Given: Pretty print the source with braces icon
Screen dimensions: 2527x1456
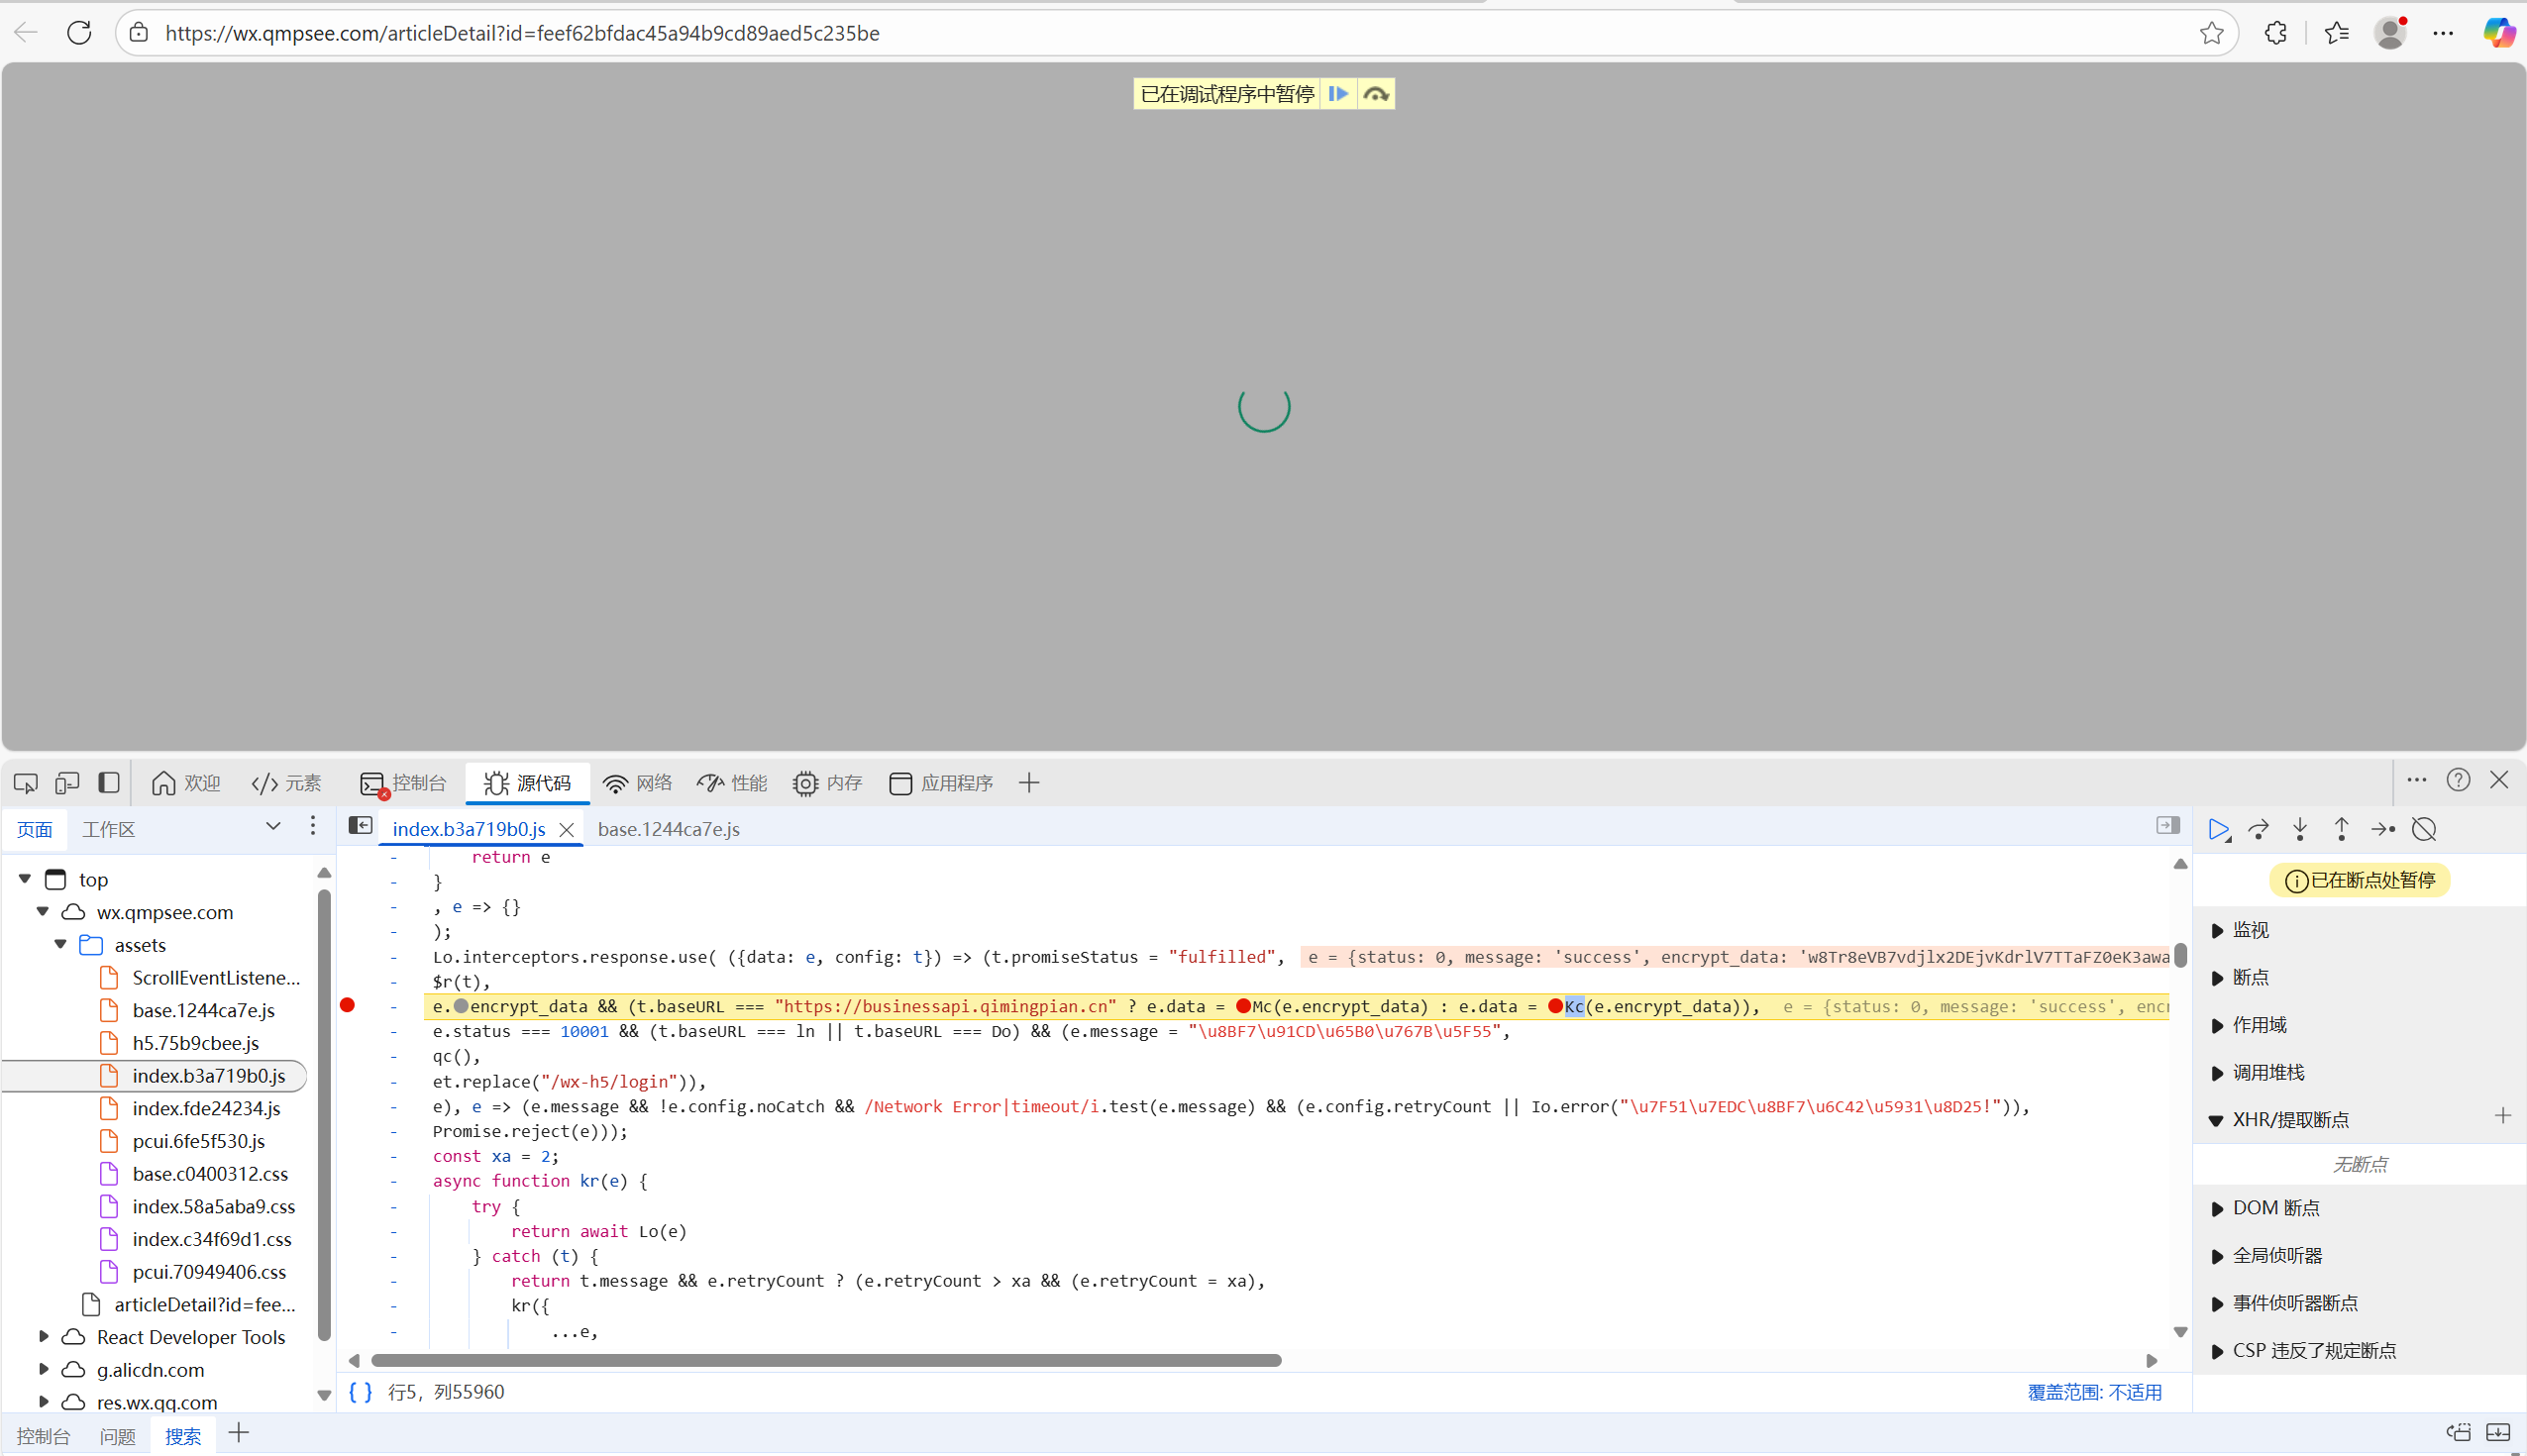Looking at the screenshot, I should [360, 1392].
